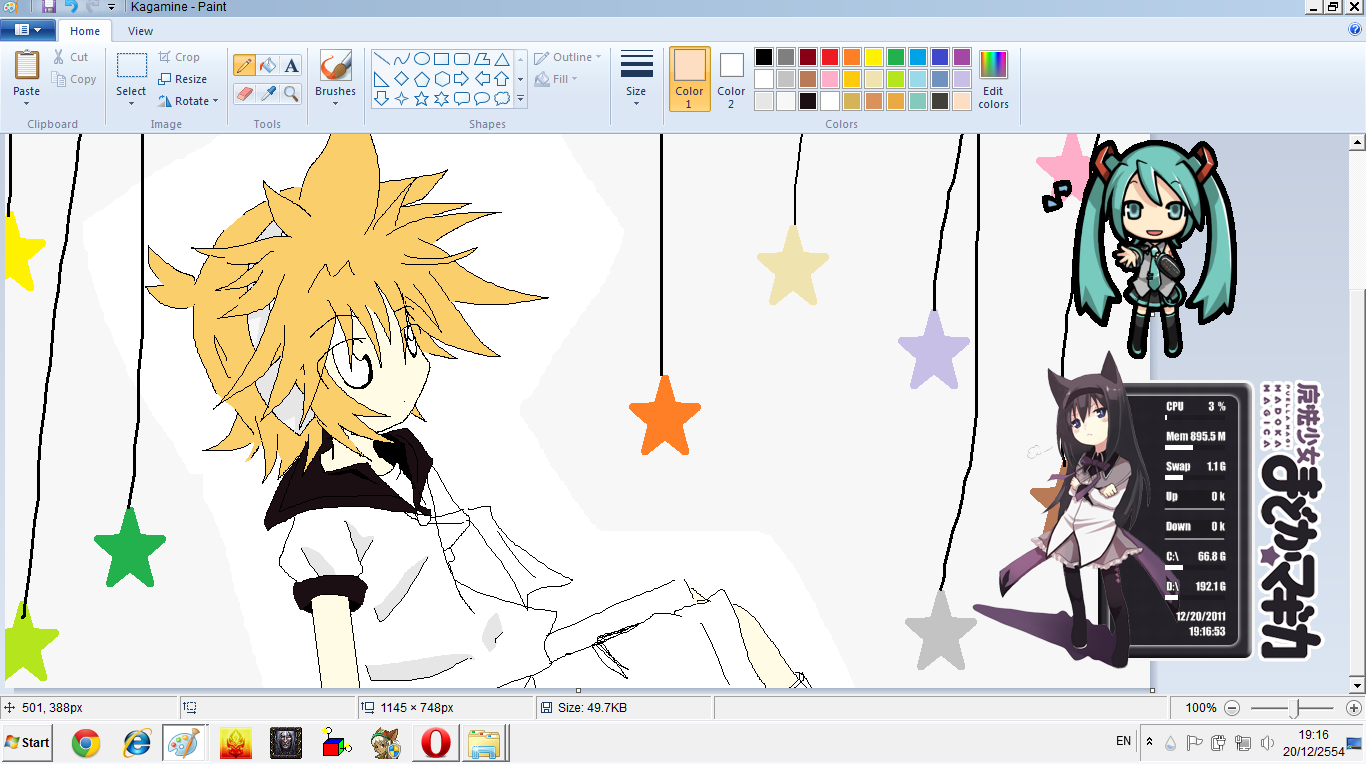Screen dimensions: 1366x764
Task: Switch to the Home ribbon tab
Action: tap(85, 31)
